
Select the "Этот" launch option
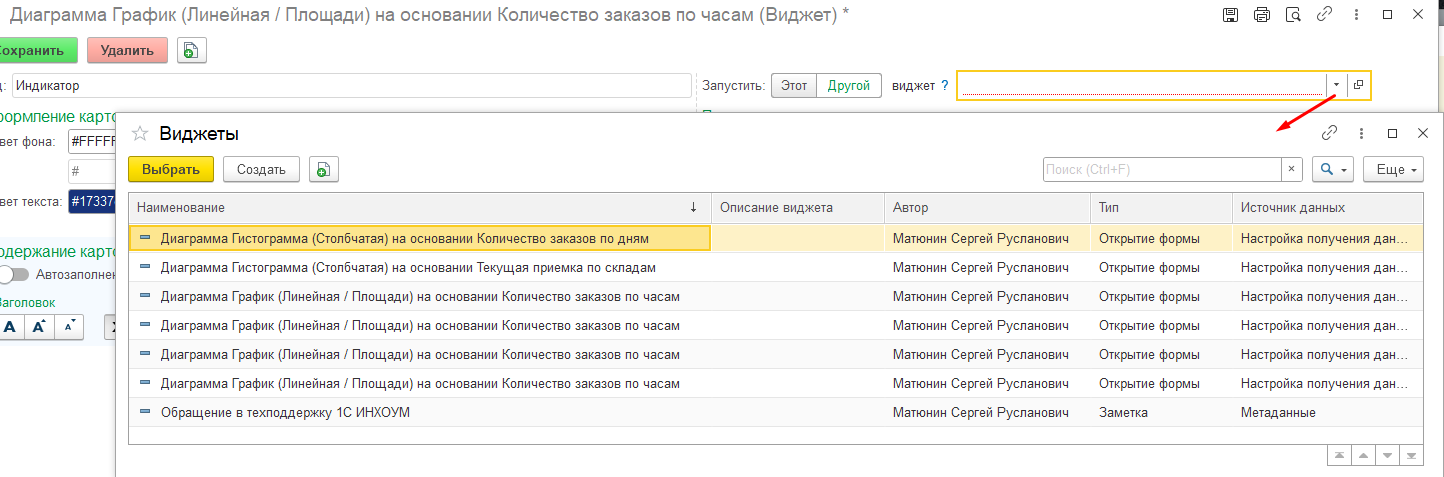[793, 86]
